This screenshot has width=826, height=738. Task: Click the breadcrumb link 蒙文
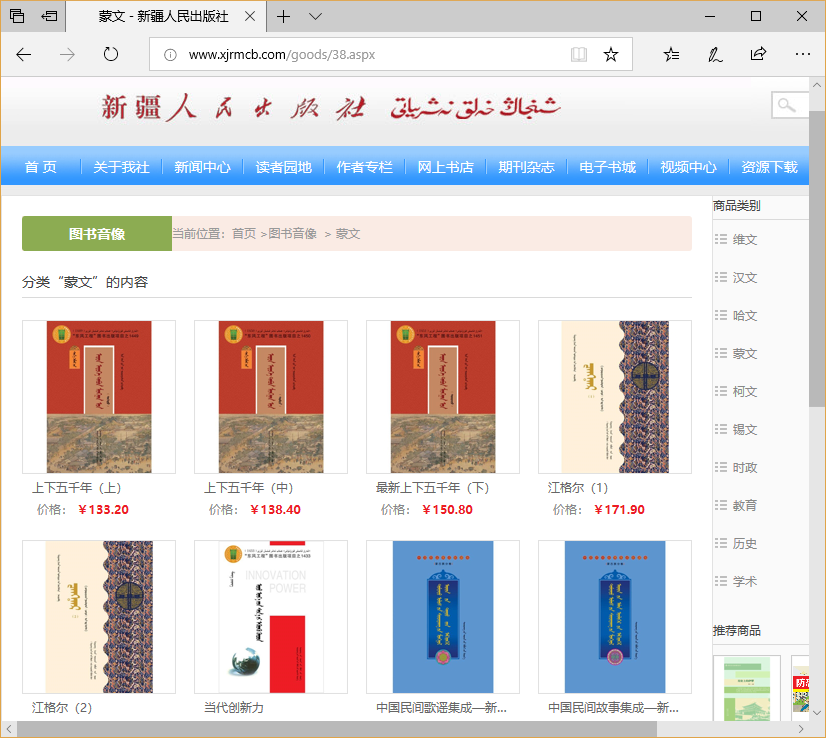[348, 233]
